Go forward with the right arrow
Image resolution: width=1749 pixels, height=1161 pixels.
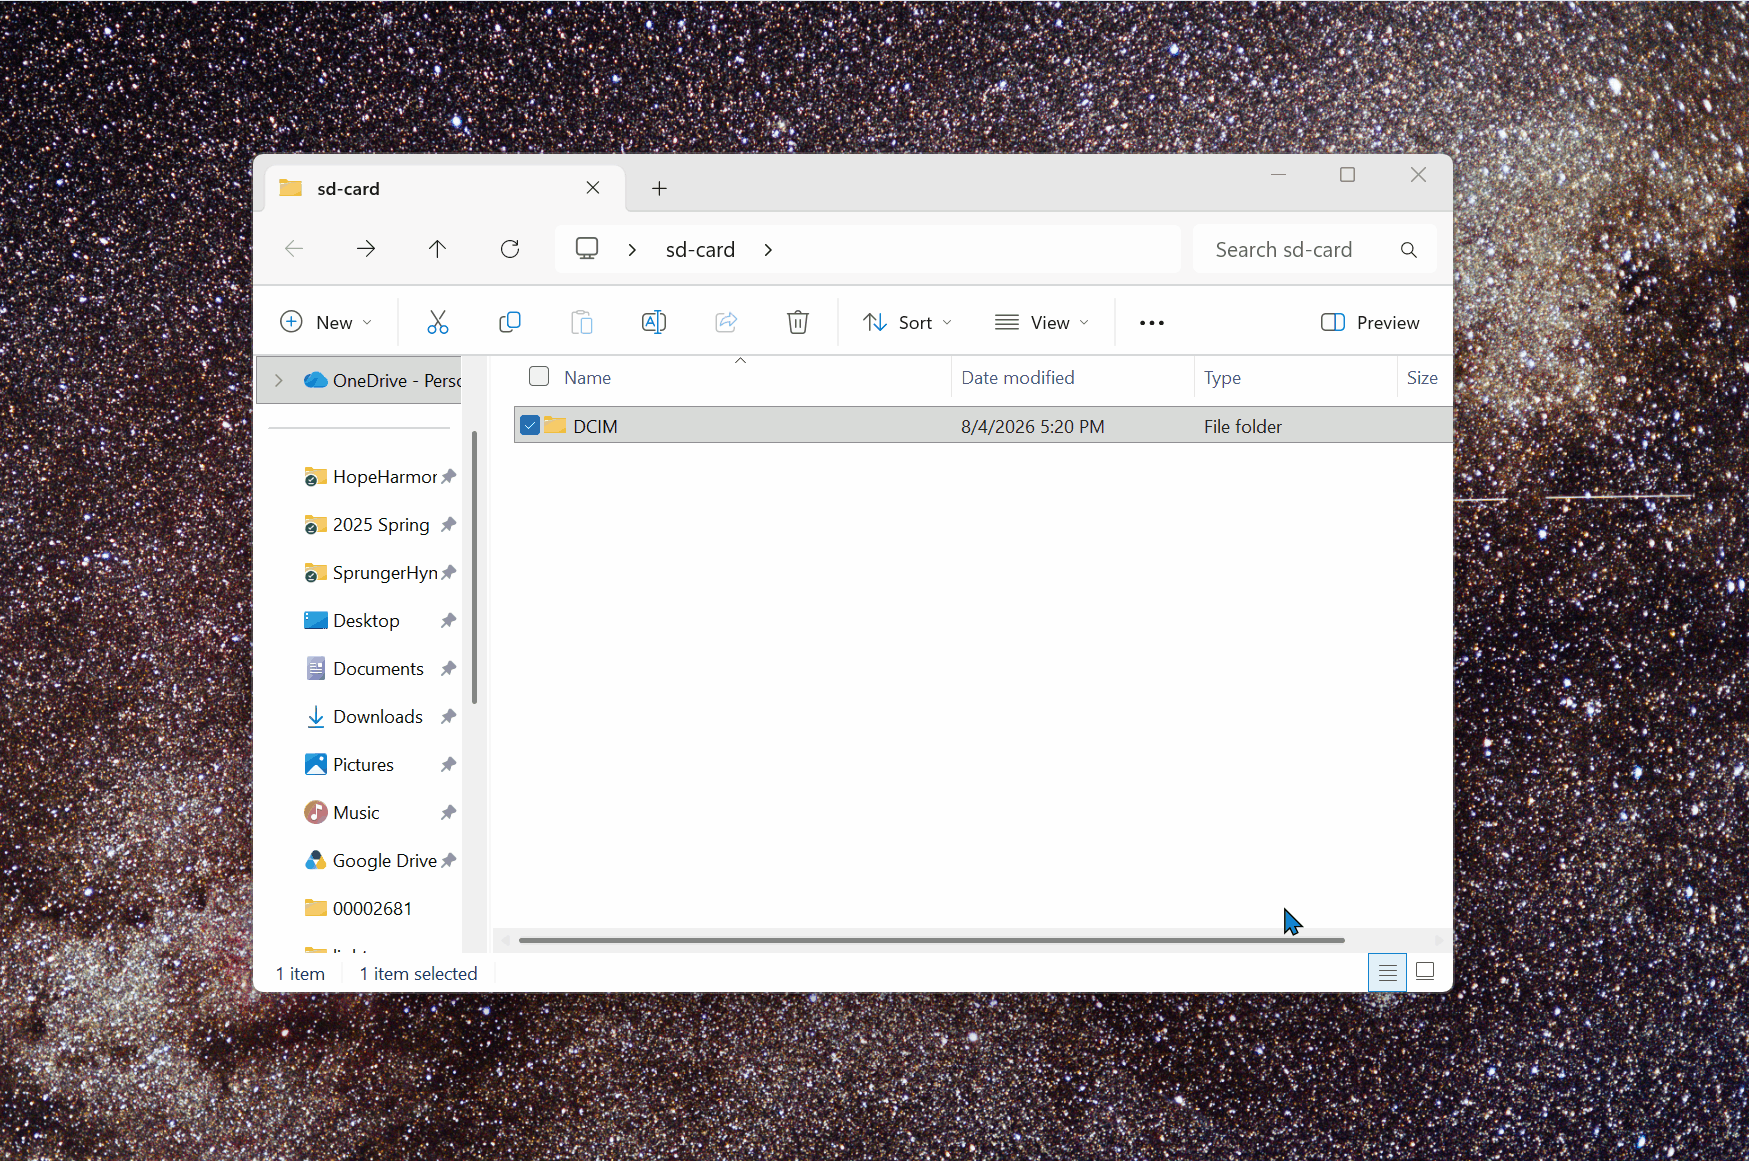(x=366, y=249)
